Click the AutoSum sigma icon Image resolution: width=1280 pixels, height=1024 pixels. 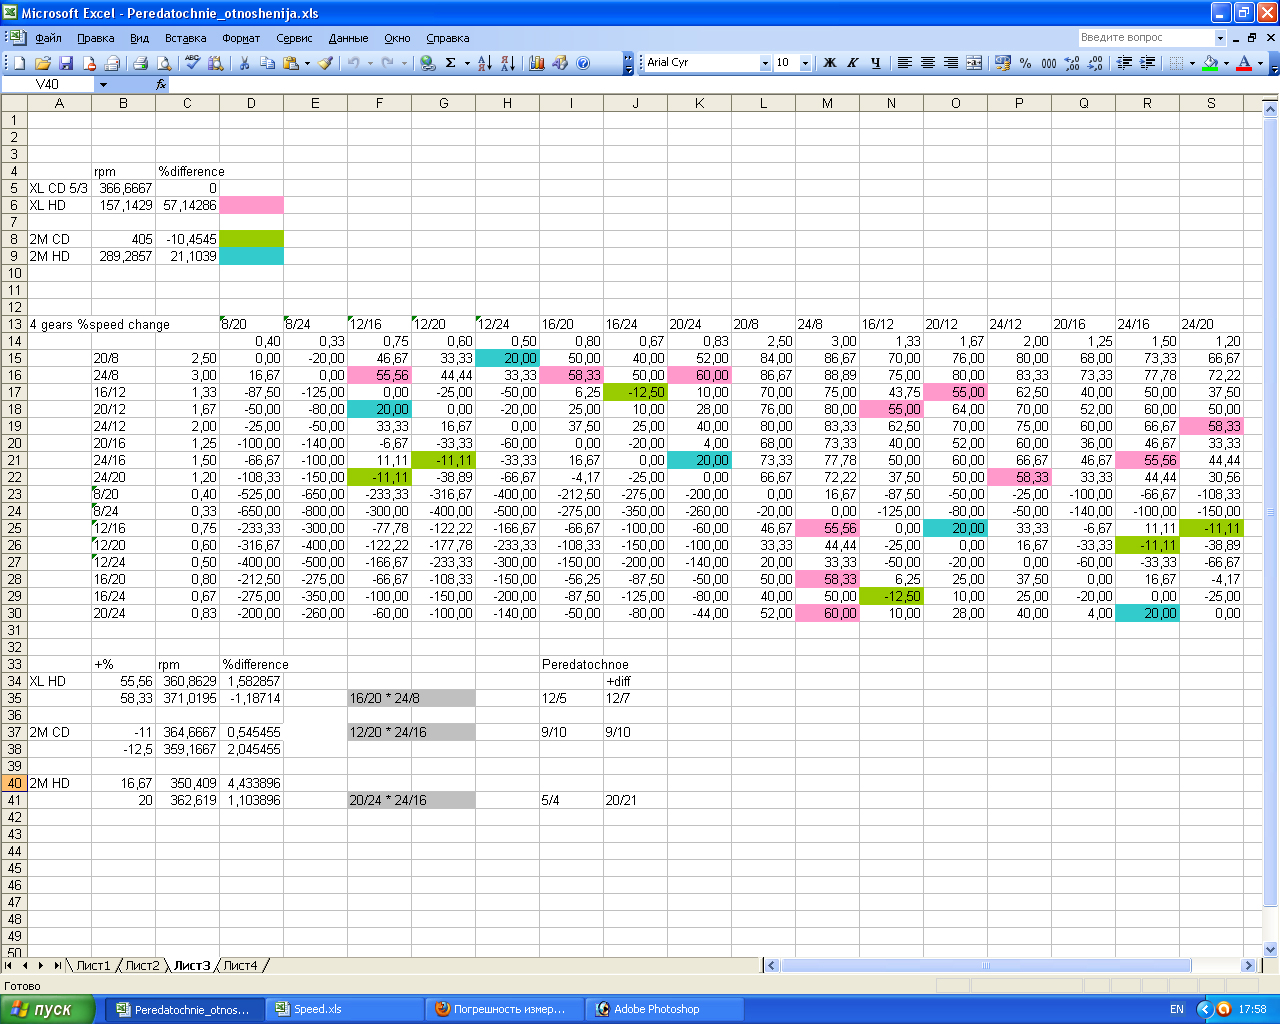tap(451, 63)
